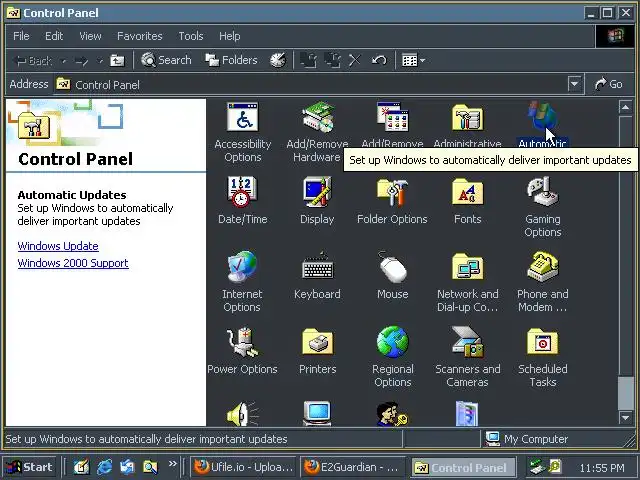Switch to E2Guardian taskbar window
Screen dimensions: 640x480
(352, 467)
